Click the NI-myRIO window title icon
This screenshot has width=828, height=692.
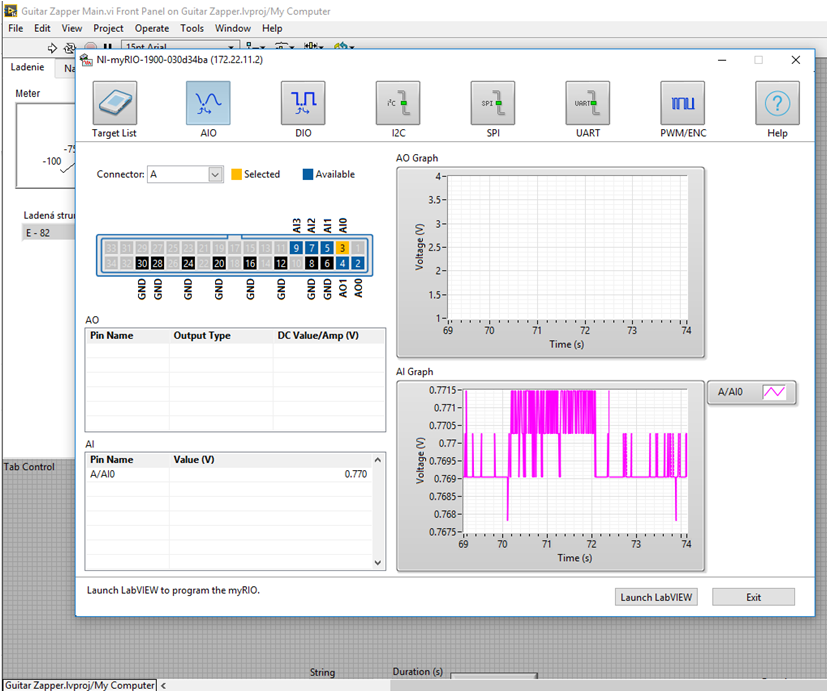click(x=87, y=60)
